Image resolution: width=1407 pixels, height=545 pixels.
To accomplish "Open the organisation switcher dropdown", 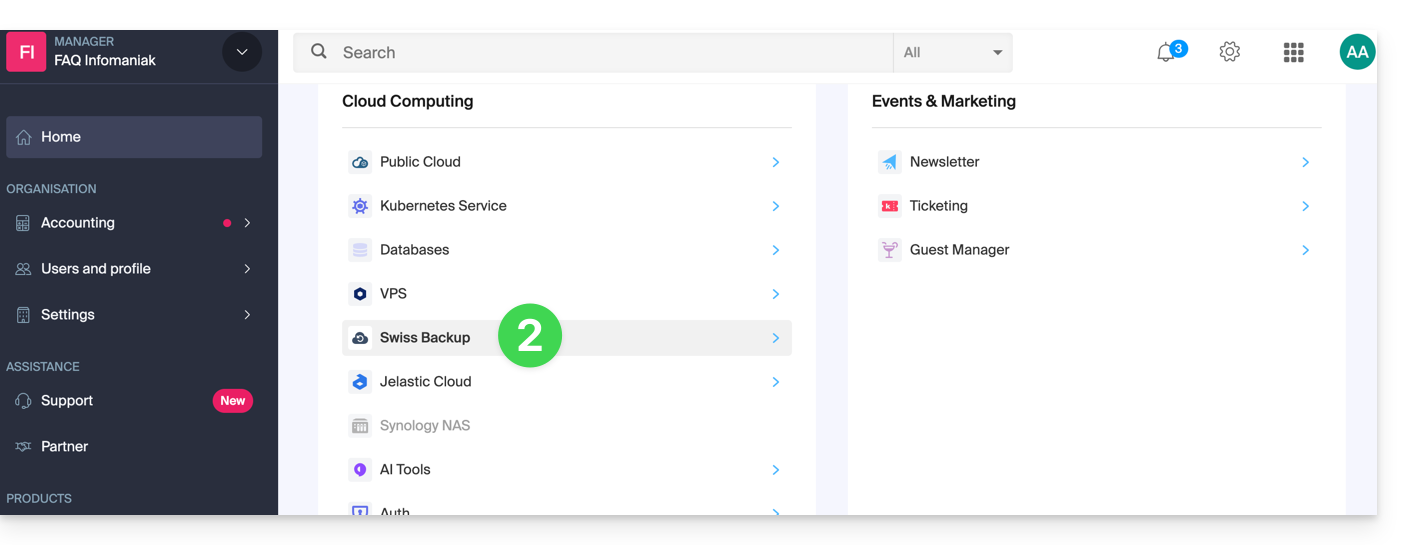I will pyautogui.click(x=242, y=52).
